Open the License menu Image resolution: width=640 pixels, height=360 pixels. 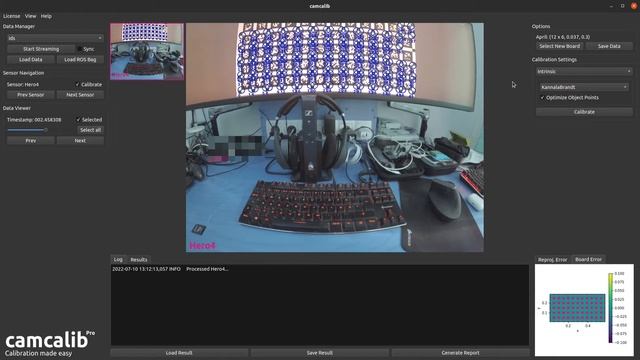click(11, 16)
